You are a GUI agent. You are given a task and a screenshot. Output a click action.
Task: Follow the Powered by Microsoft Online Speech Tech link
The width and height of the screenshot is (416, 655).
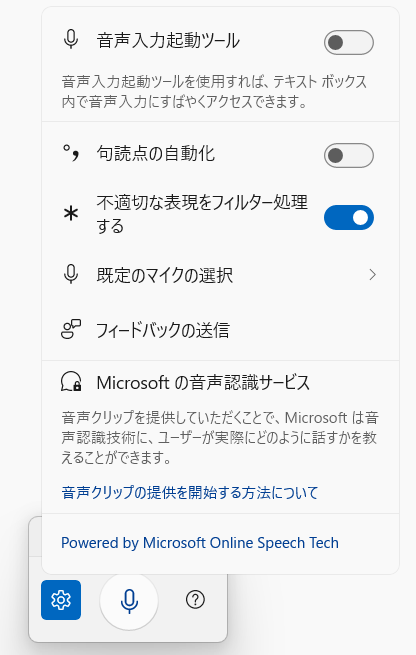tap(200, 543)
